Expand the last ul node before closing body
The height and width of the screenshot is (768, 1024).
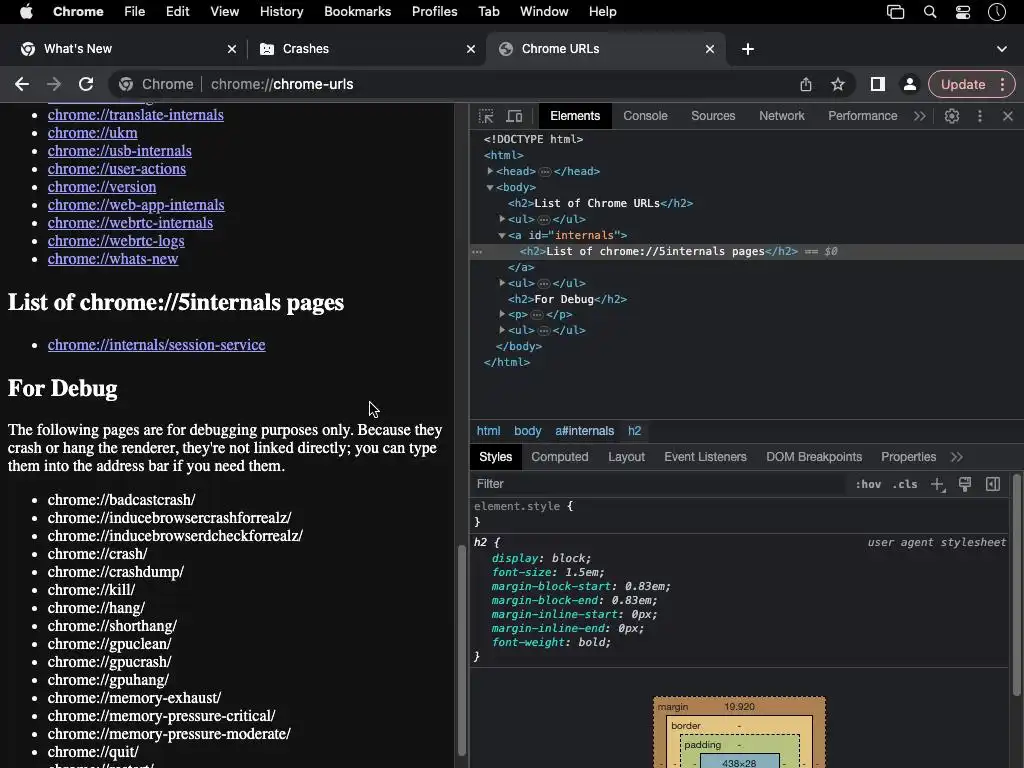(x=502, y=330)
